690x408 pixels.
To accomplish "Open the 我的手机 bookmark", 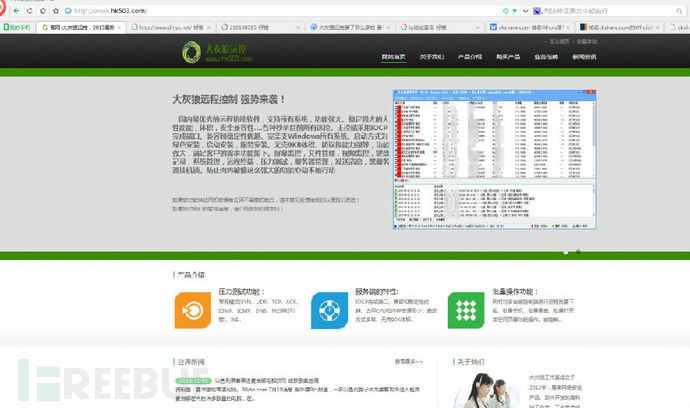I will pos(17,27).
